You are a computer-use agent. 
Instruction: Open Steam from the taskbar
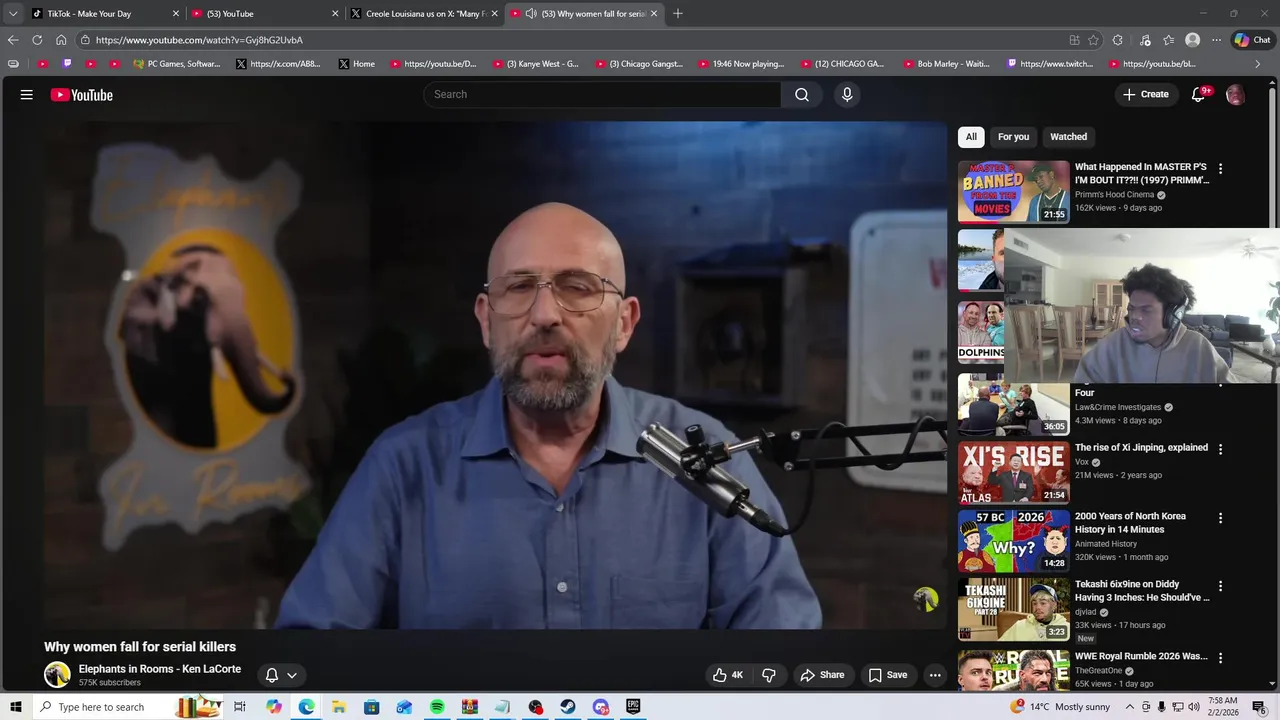point(568,707)
